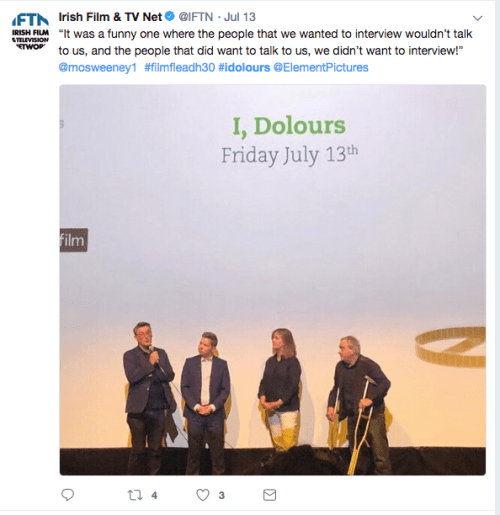Open the Irish Film & TV Net profile name
This screenshot has height=515, width=500.
110,17
